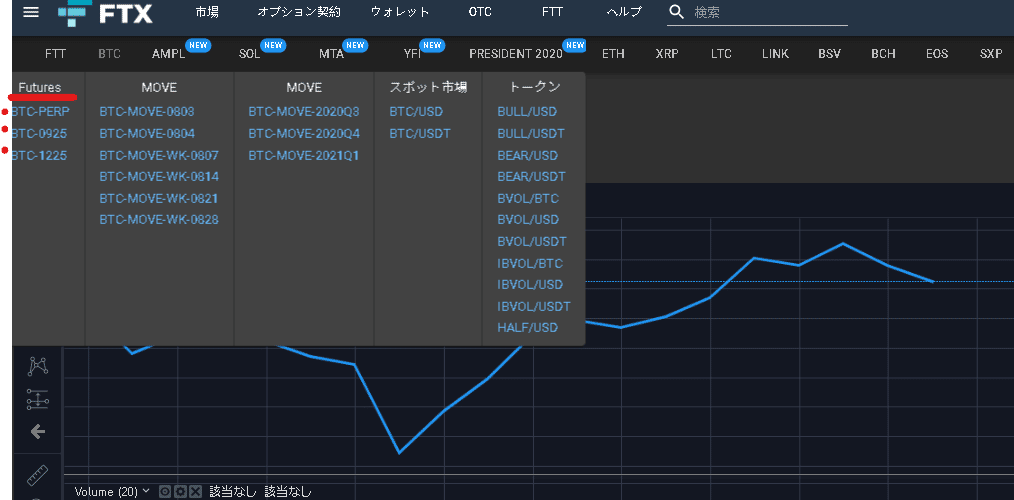1014x500 pixels.
Task: Select the ETH coin tab
Action: tap(613, 54)
